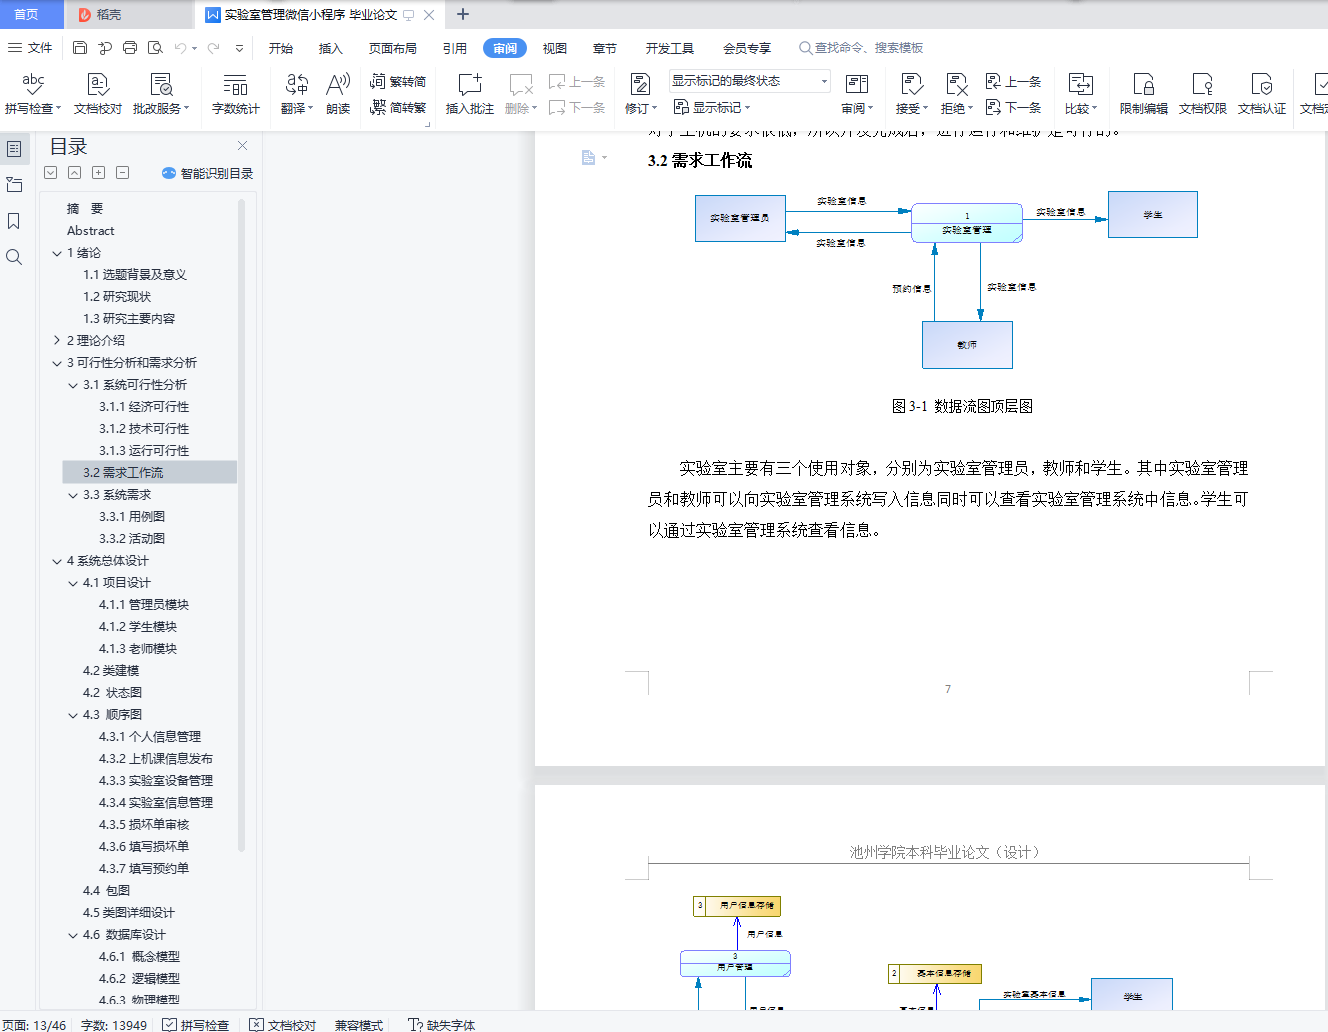Switch to the 页面布局 ribbon tab
The width and height of the screenshot is (1328, 1032).
pyautogui.click(x=393, y=48)
